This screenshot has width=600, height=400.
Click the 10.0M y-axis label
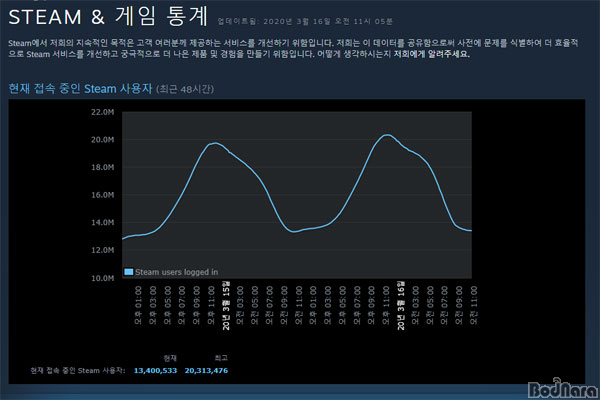pyautogui.click(x=102, y=278)
